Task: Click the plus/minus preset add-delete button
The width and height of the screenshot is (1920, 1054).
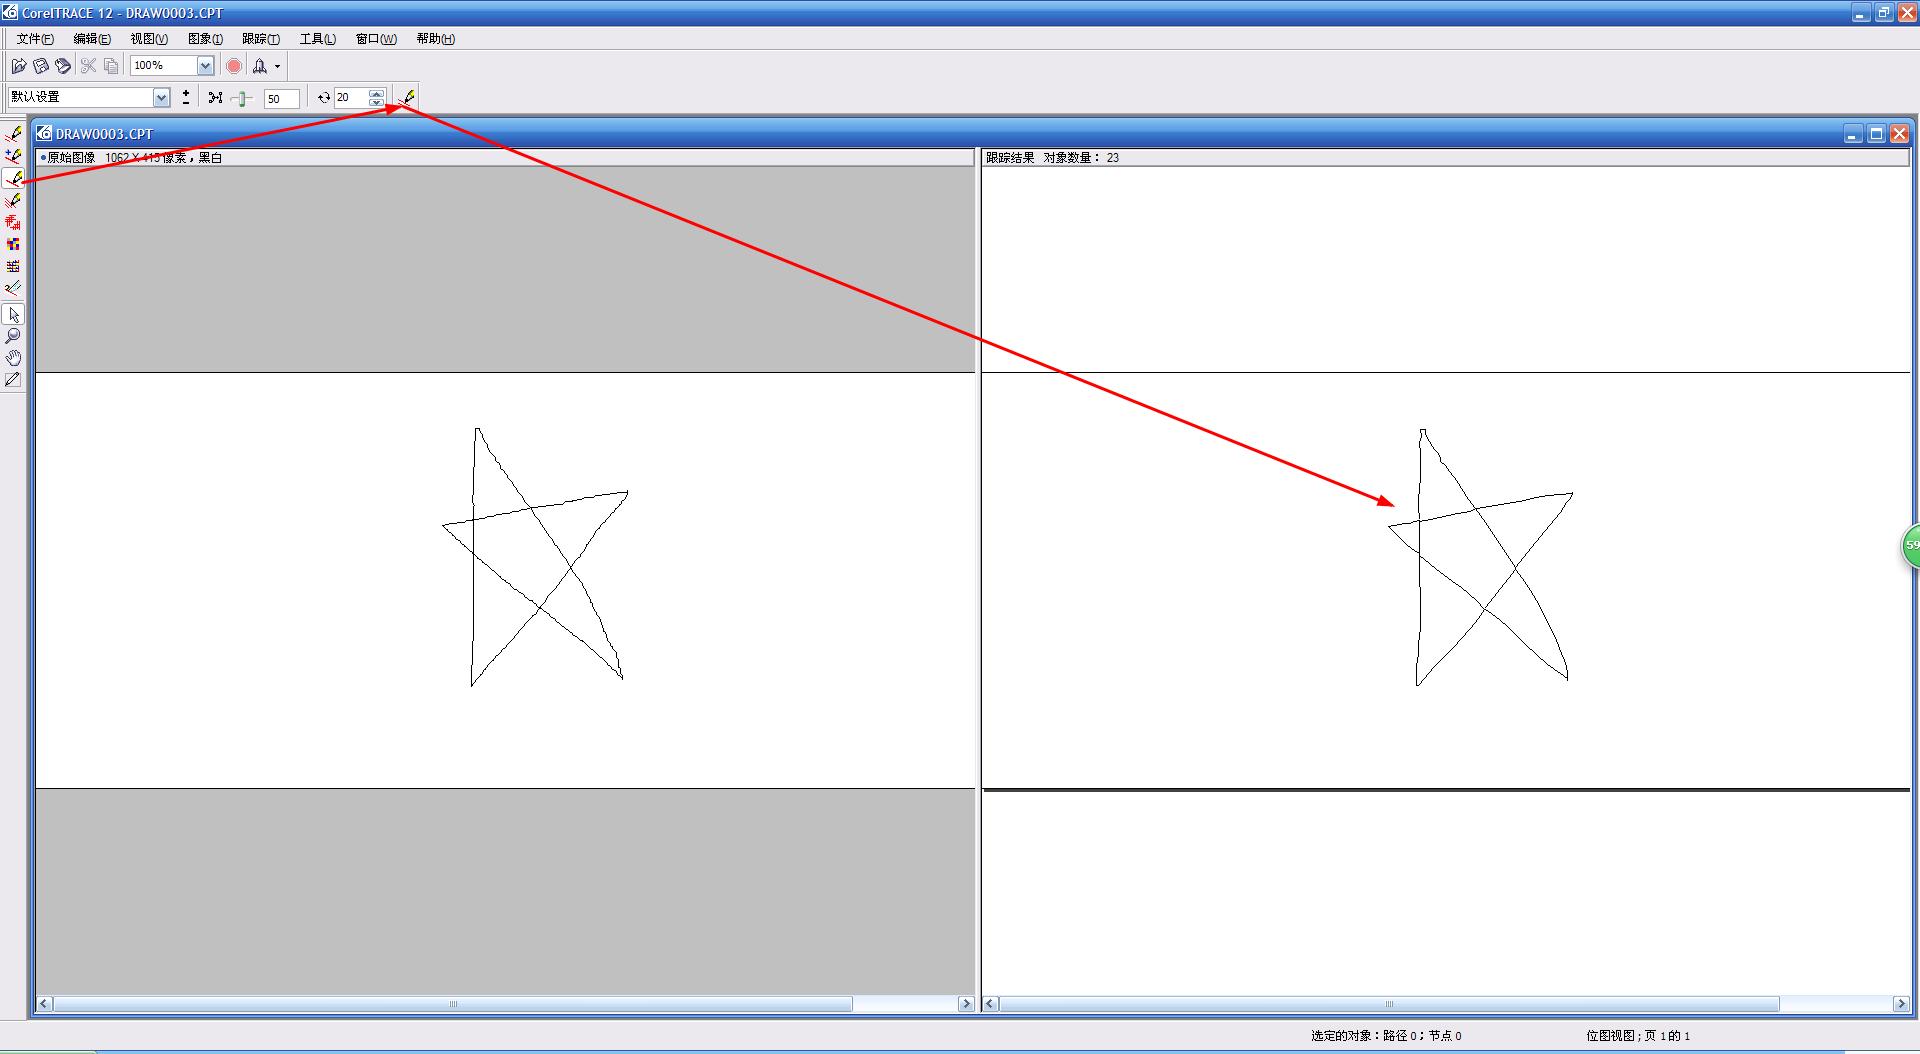Action: point(186,97)
